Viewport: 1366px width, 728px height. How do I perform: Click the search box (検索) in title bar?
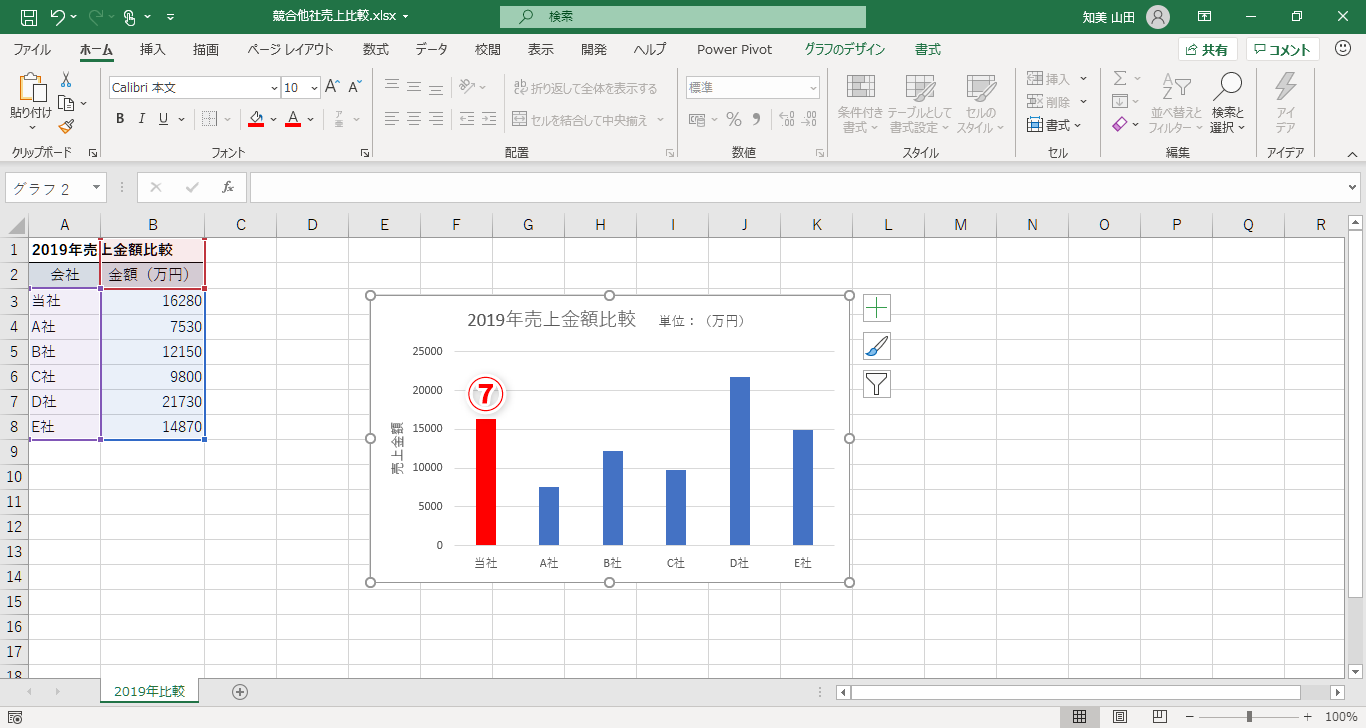(683, 17)
